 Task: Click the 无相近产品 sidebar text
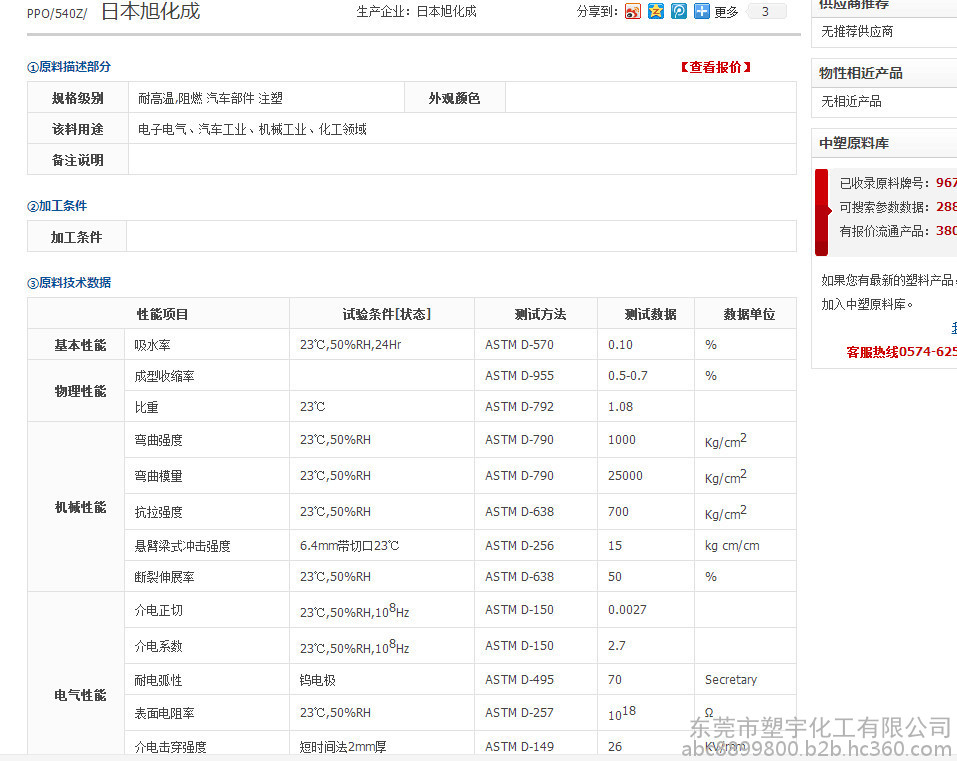(x=851, y=101)
